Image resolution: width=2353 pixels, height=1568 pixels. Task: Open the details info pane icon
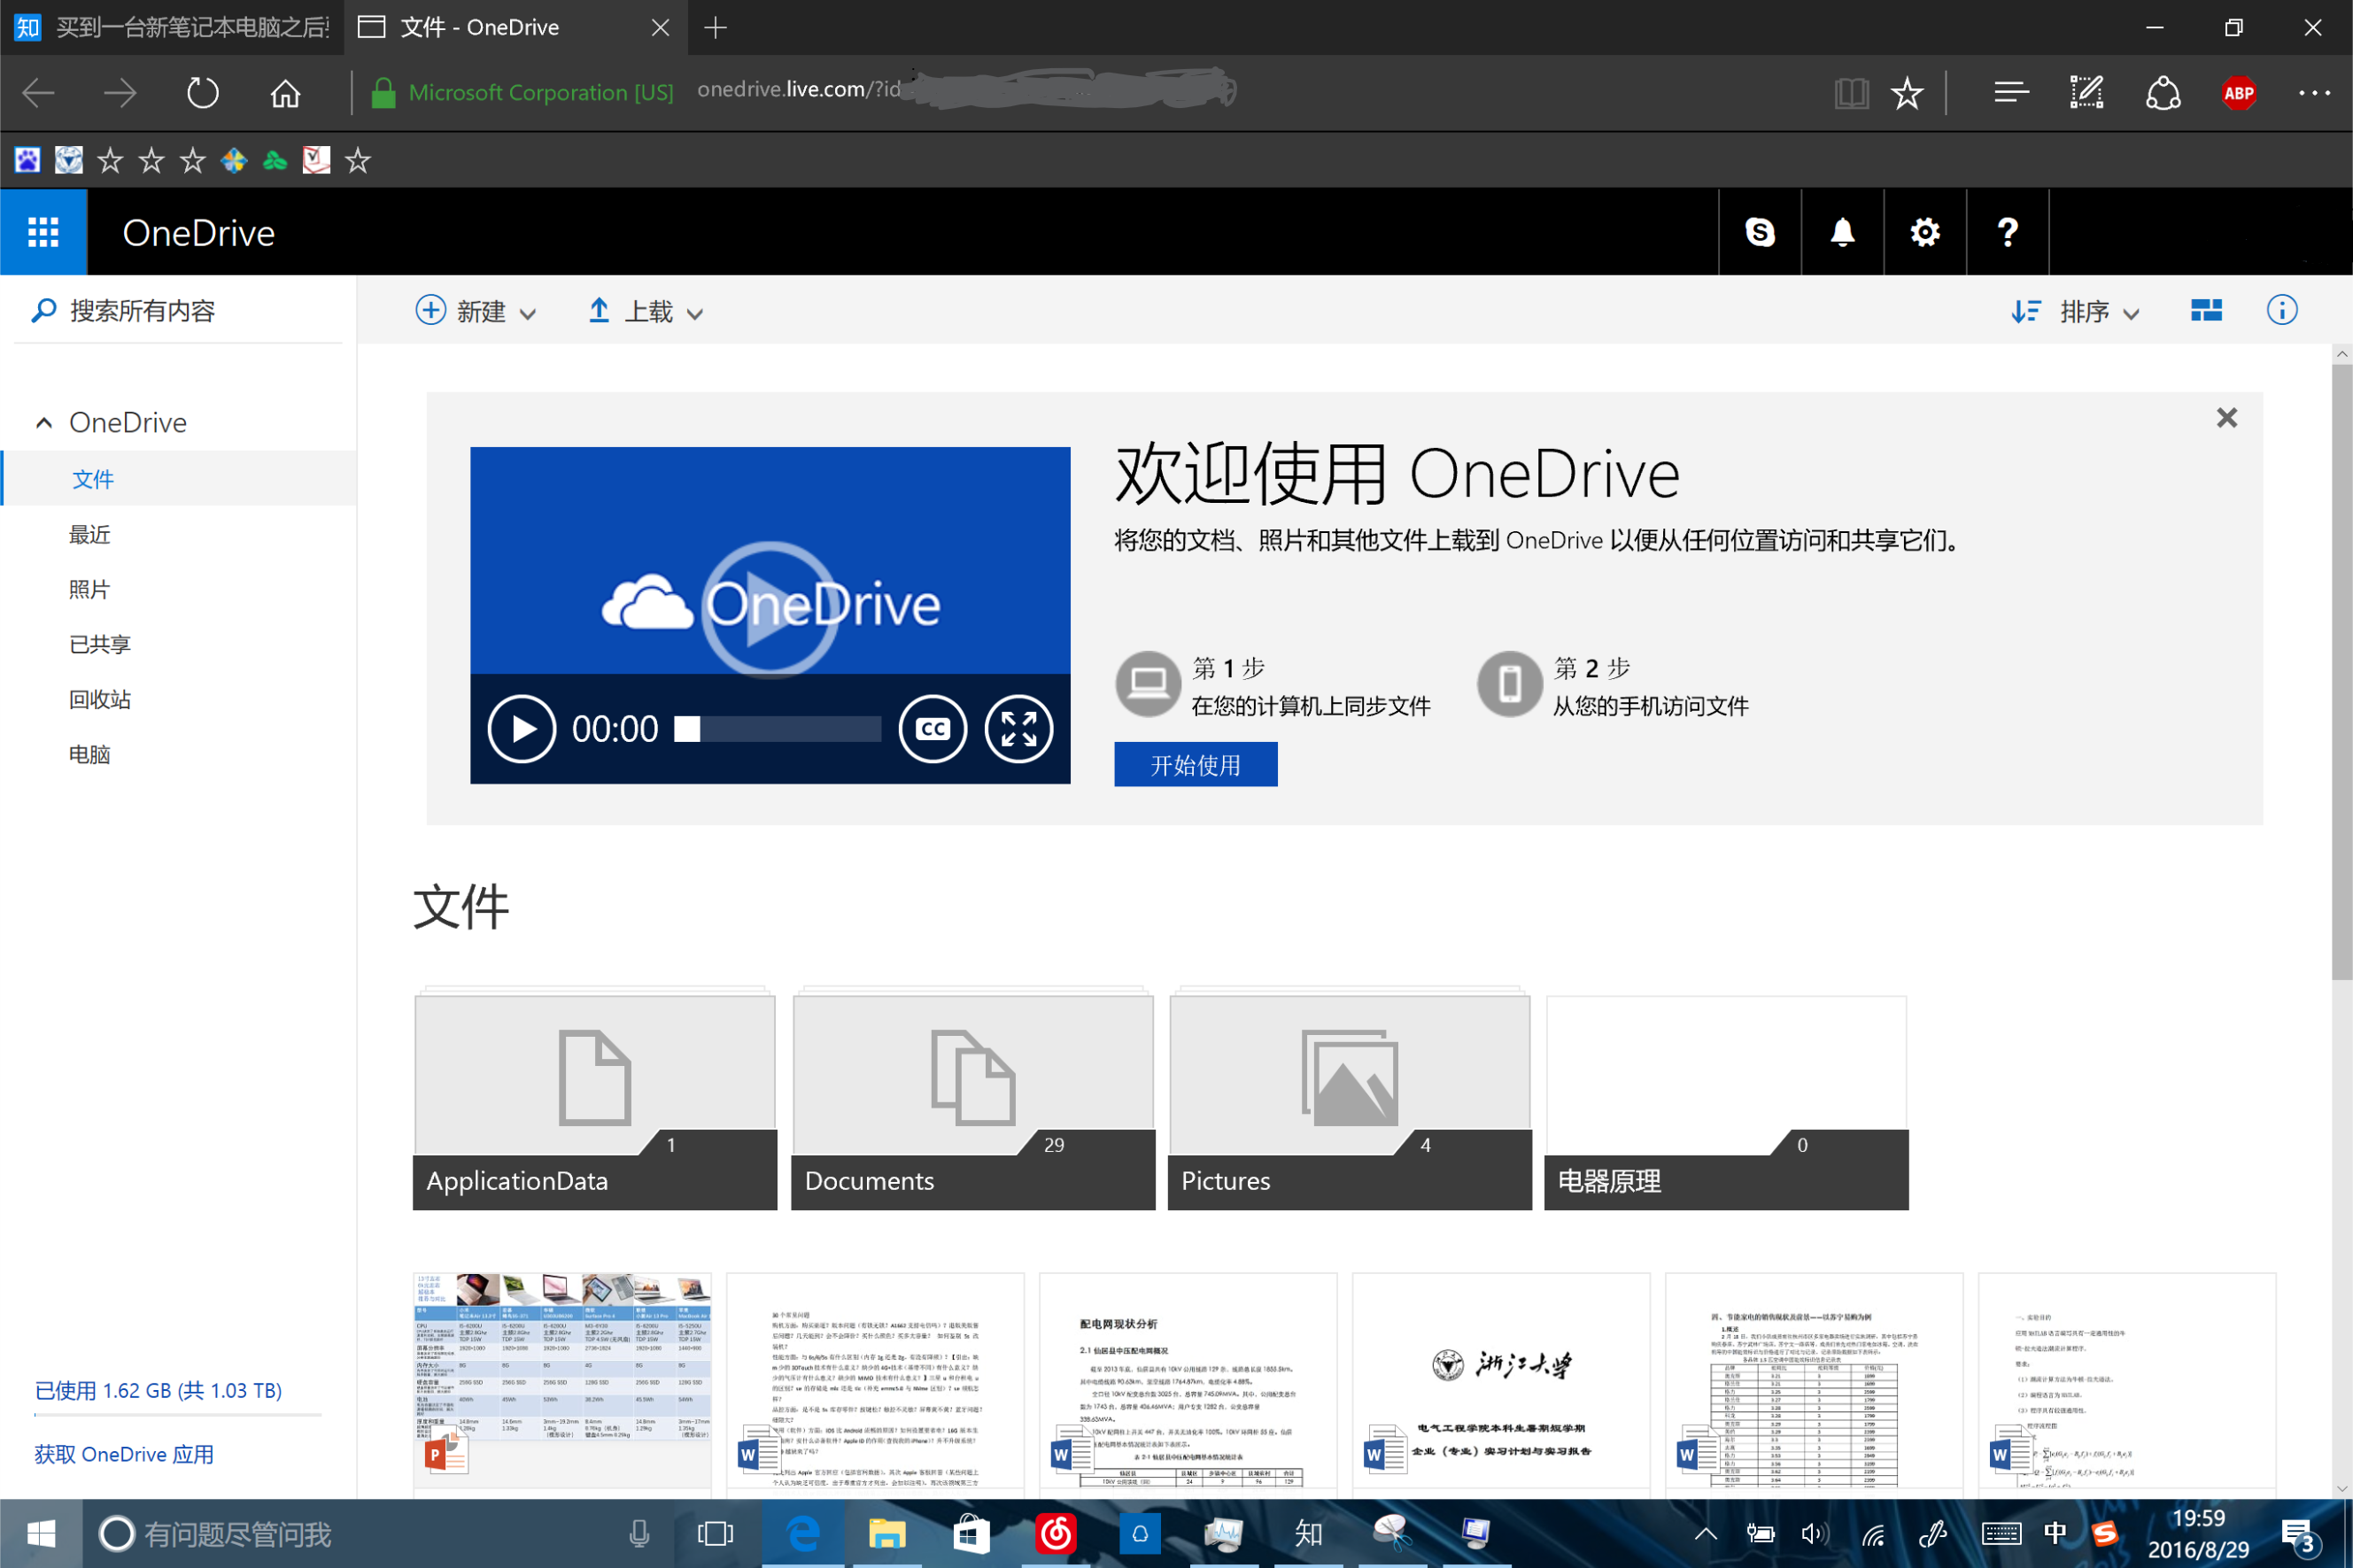[2281, 310]
